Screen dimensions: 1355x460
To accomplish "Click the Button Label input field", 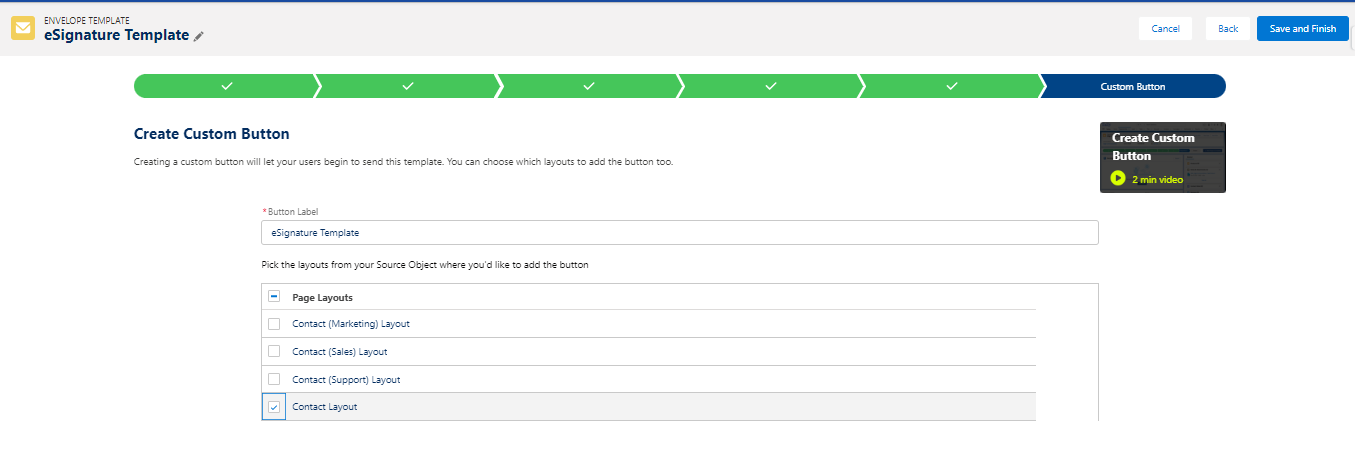I will 679,232.
